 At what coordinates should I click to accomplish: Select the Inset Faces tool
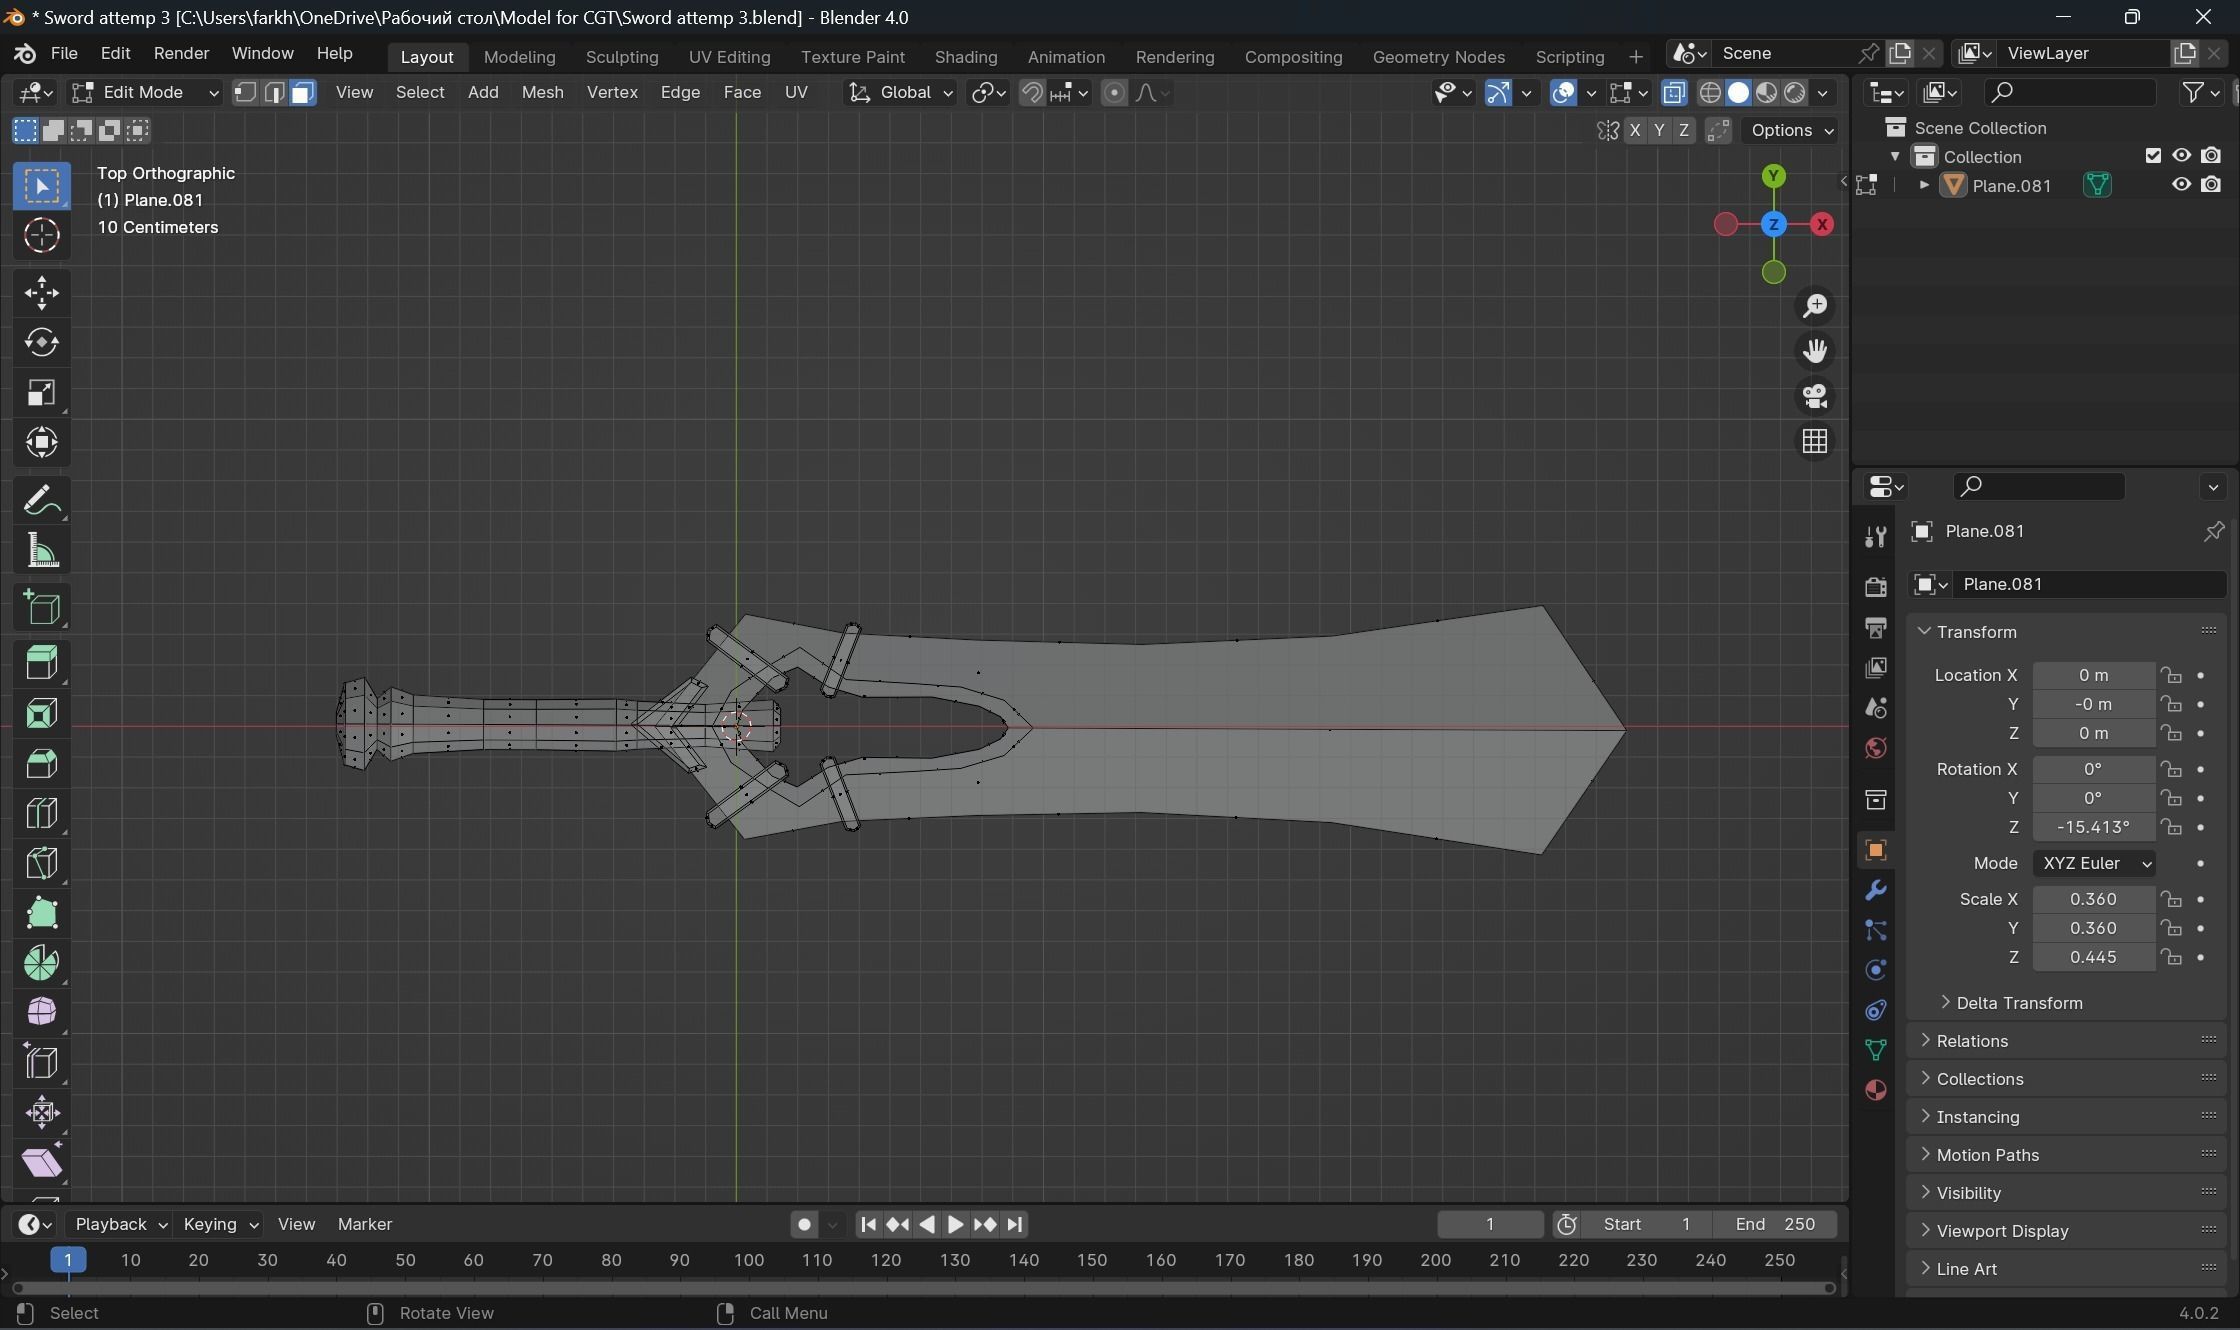coord(41,714)
